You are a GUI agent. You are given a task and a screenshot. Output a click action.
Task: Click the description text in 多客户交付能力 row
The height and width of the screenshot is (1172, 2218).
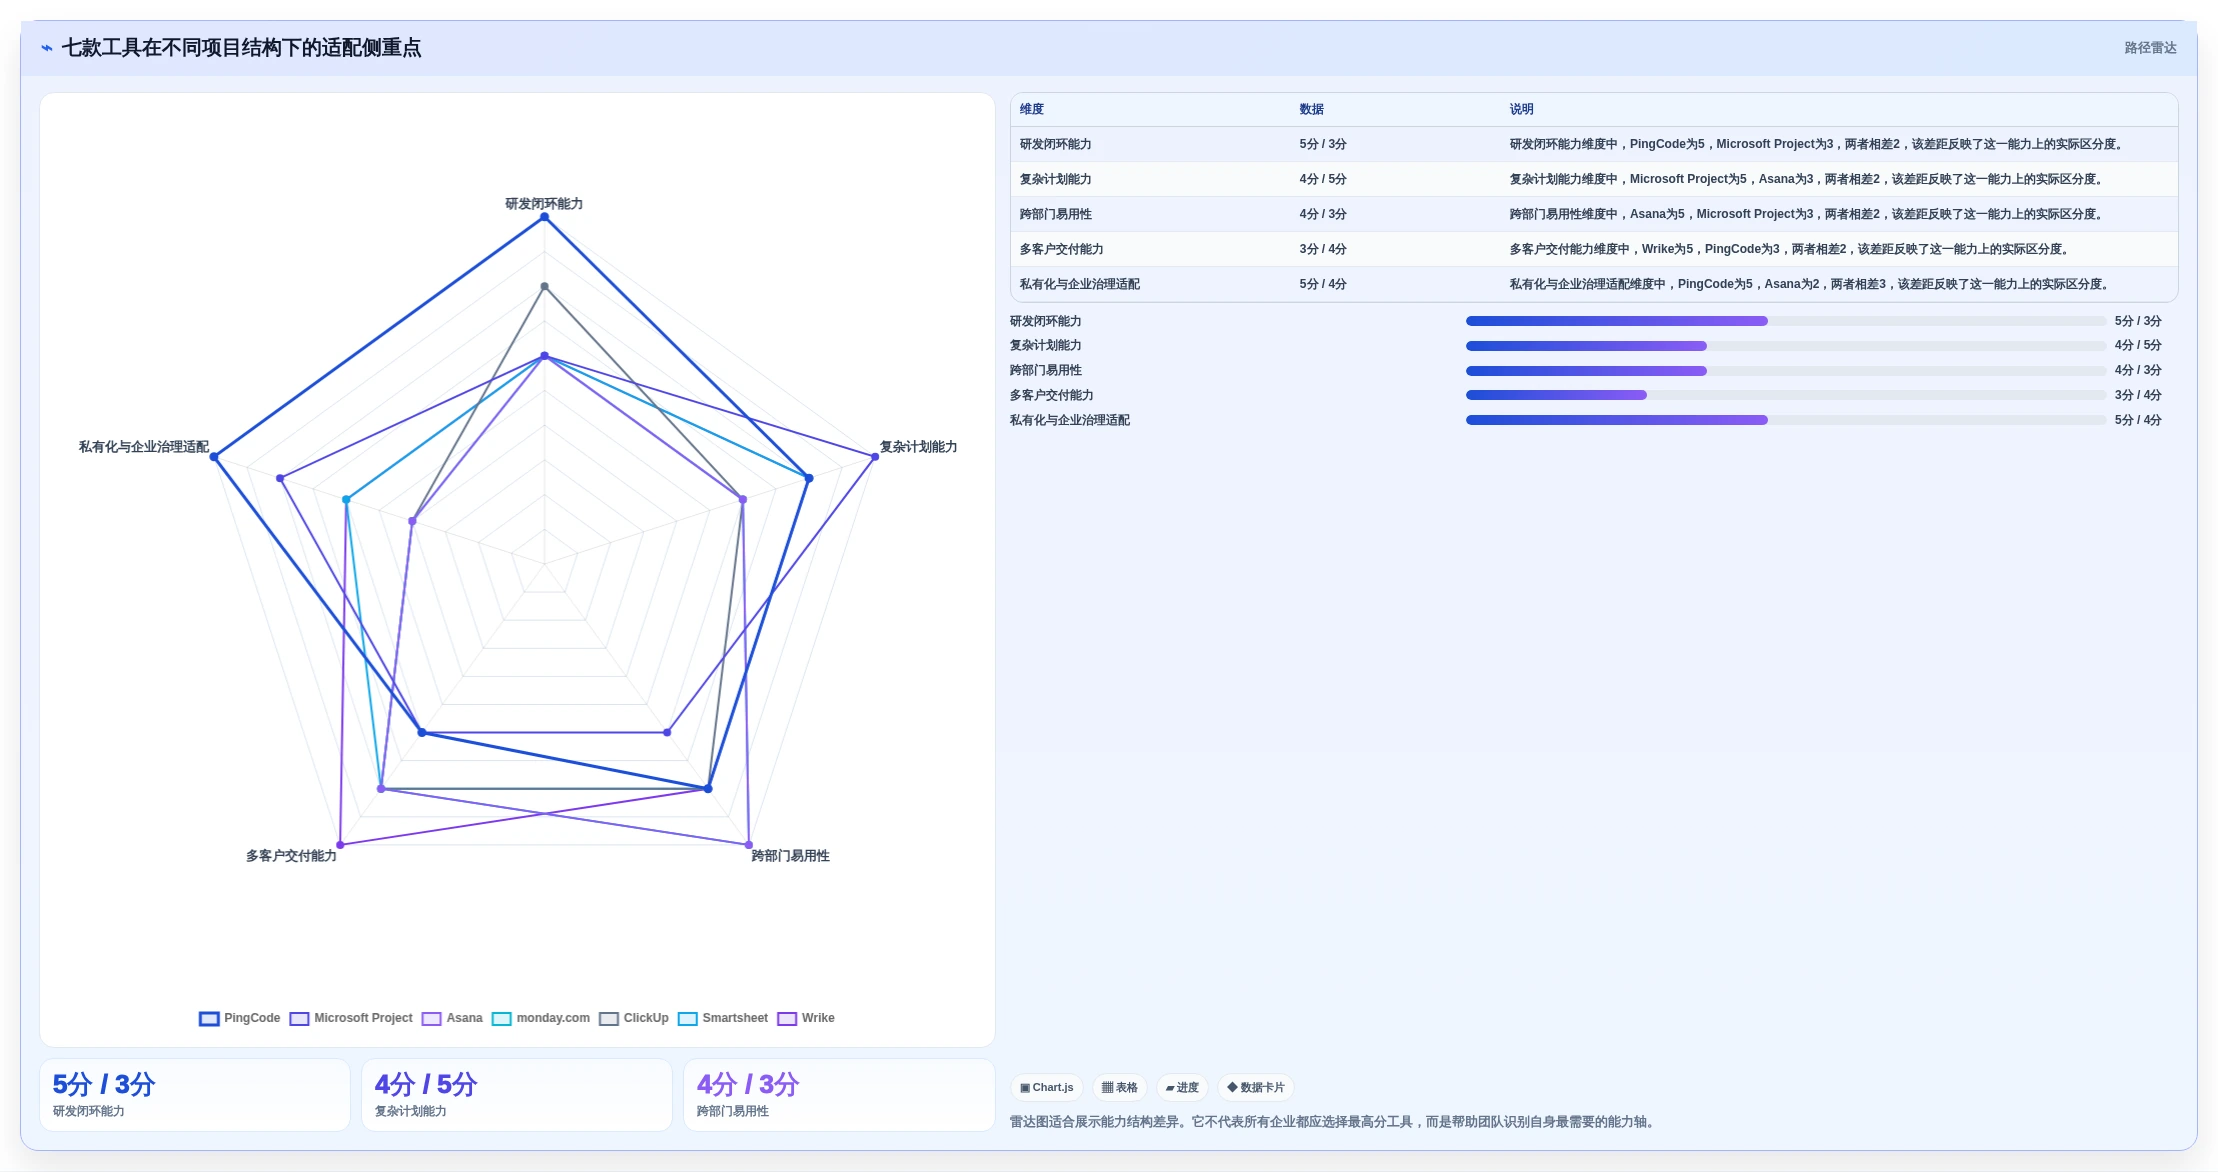click(1789, 250)
